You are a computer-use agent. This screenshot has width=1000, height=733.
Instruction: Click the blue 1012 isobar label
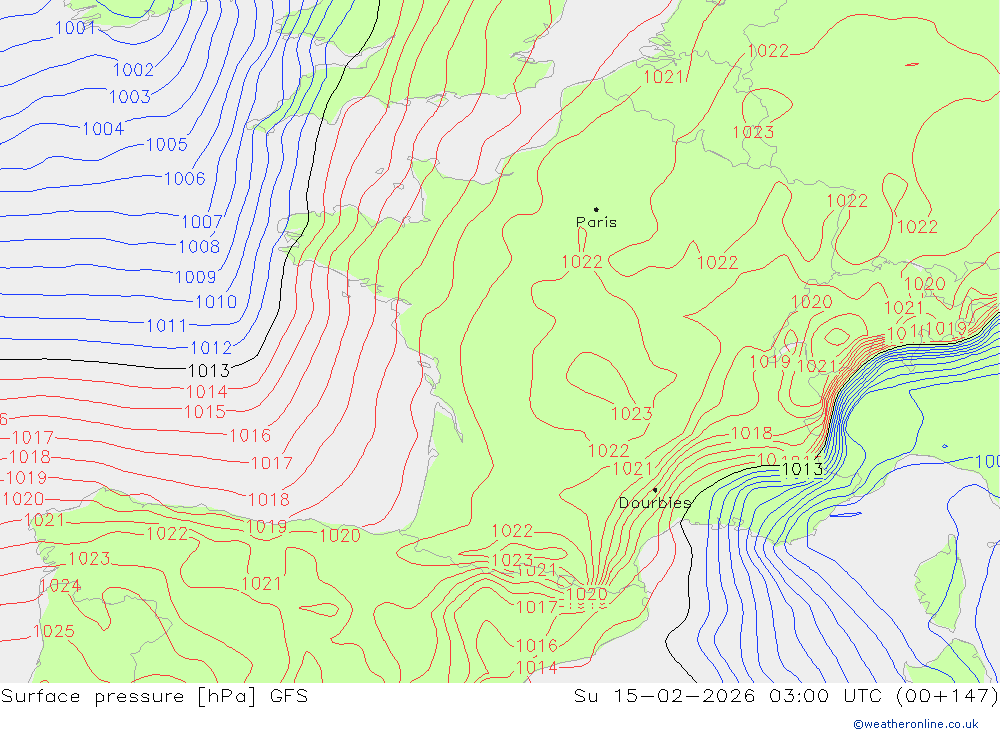pos(211,348)
